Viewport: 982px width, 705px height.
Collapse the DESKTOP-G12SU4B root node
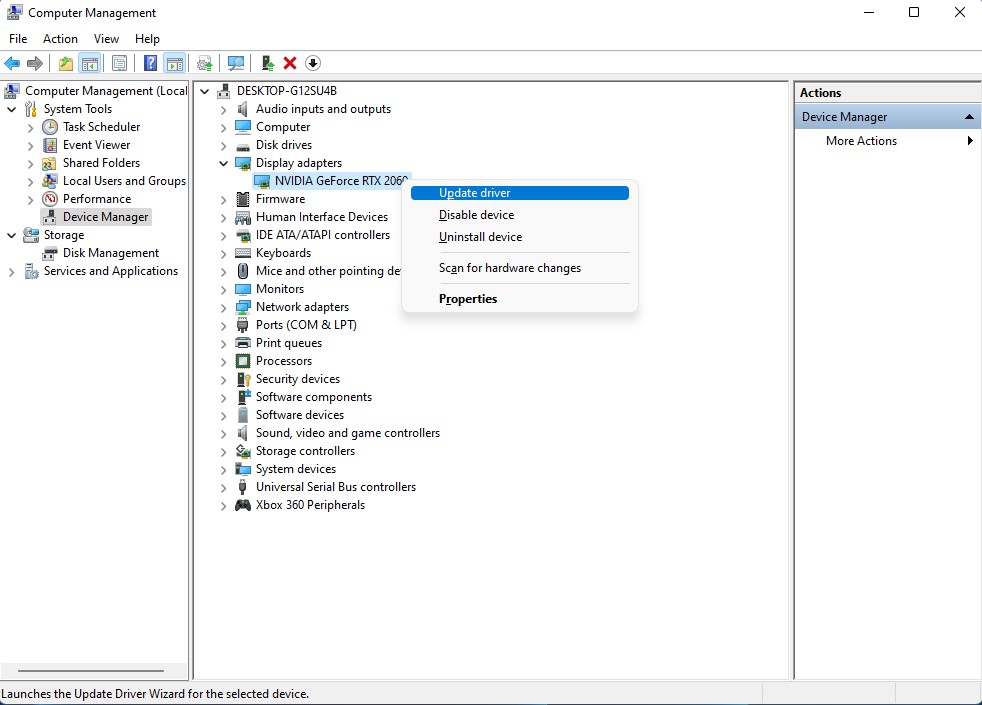(x=205, y=91)
